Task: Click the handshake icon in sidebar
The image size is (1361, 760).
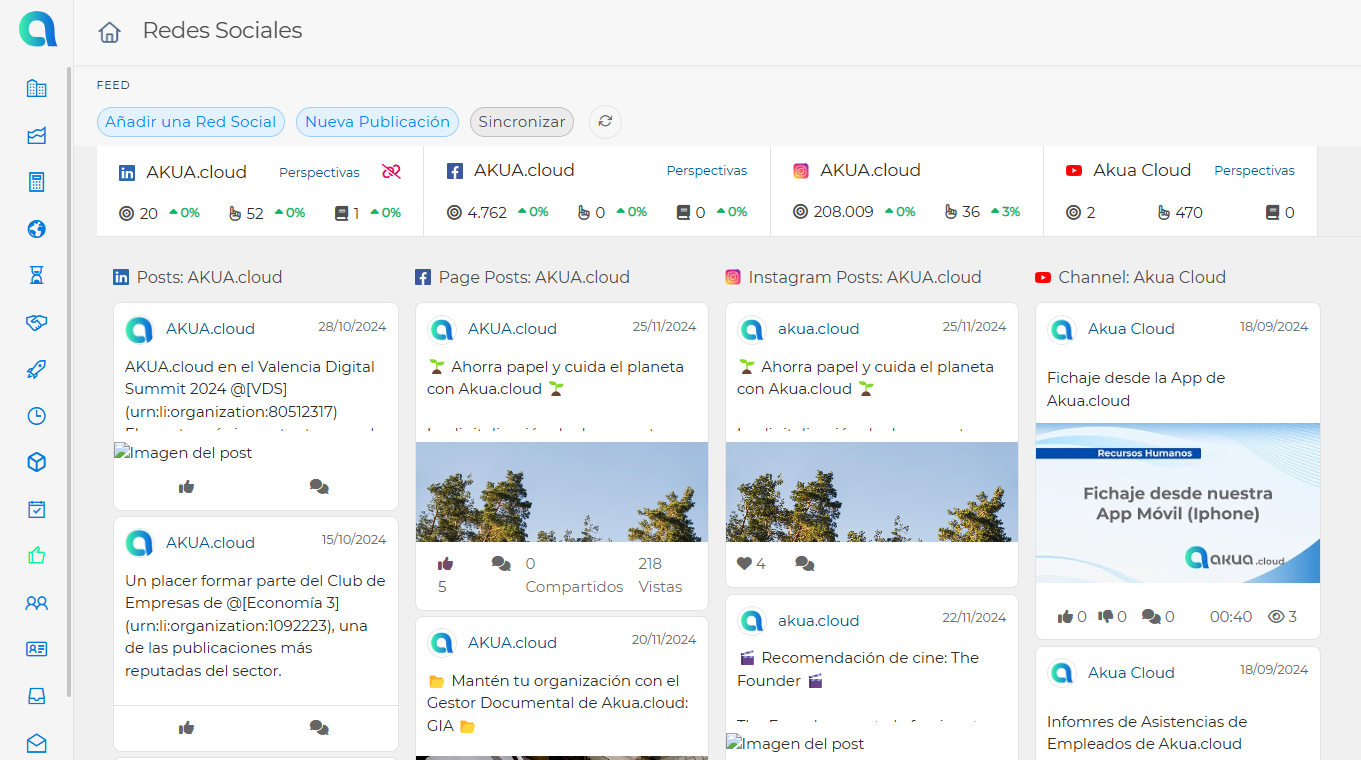Action: coord(37,322)
